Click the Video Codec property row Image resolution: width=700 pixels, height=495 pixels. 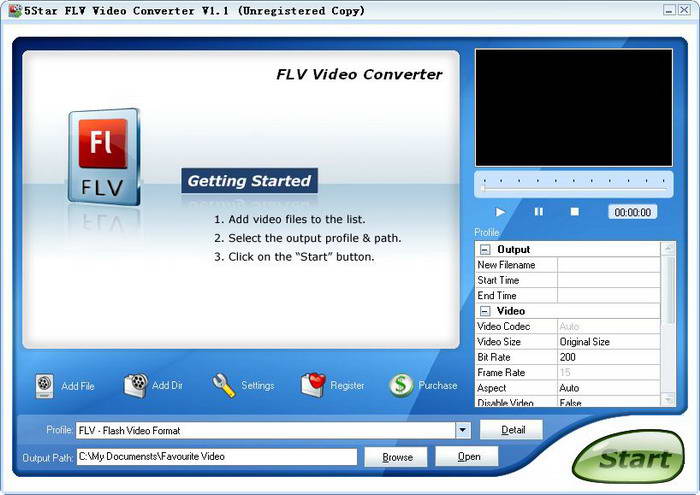tap(568, 326)
